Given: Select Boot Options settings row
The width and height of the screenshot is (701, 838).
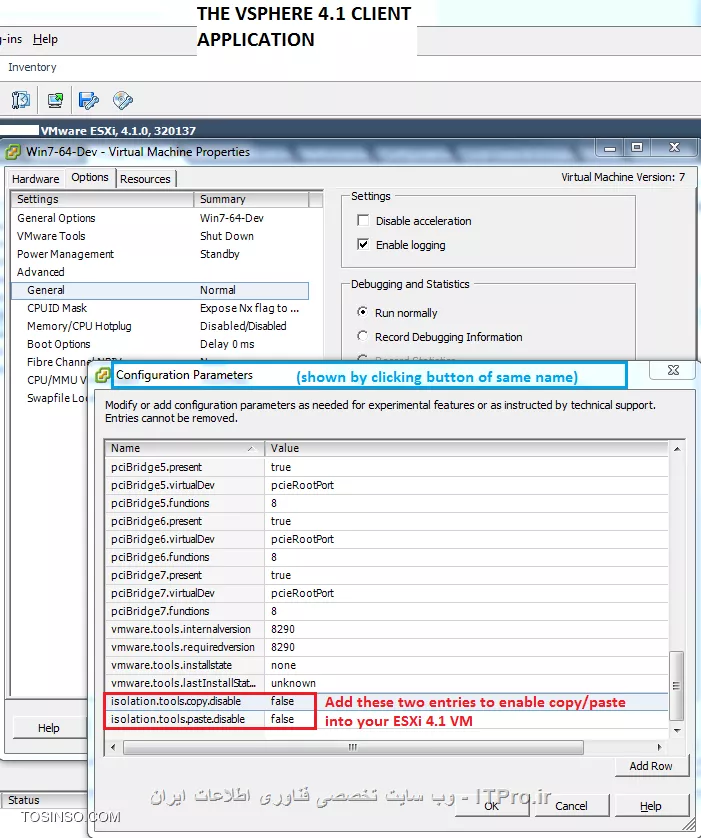Looking at the screenshot, I should pos(160,344).
